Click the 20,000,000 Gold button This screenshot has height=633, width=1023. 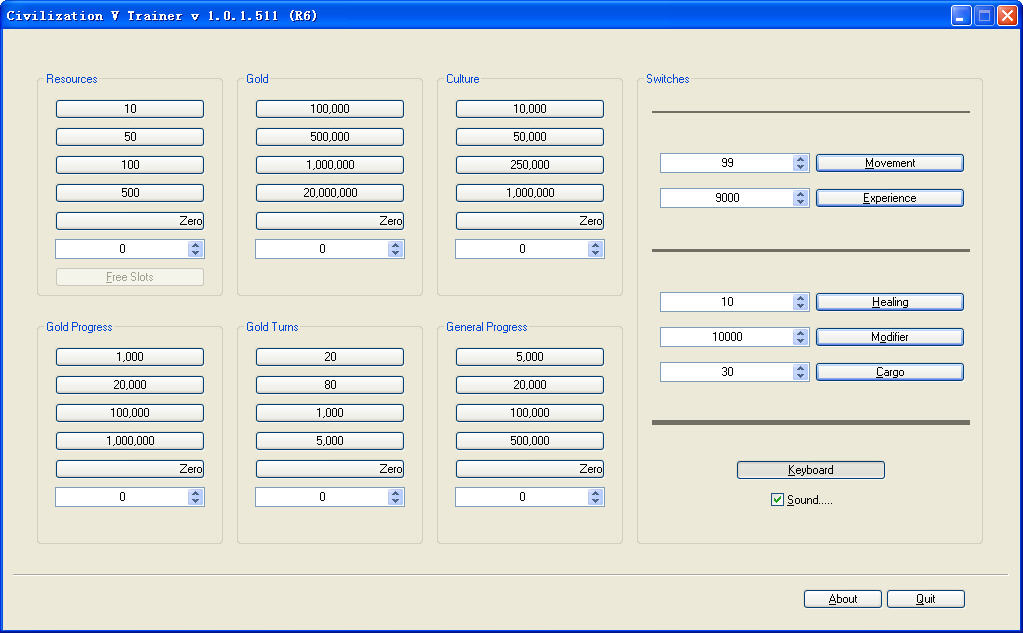(330, 193)
